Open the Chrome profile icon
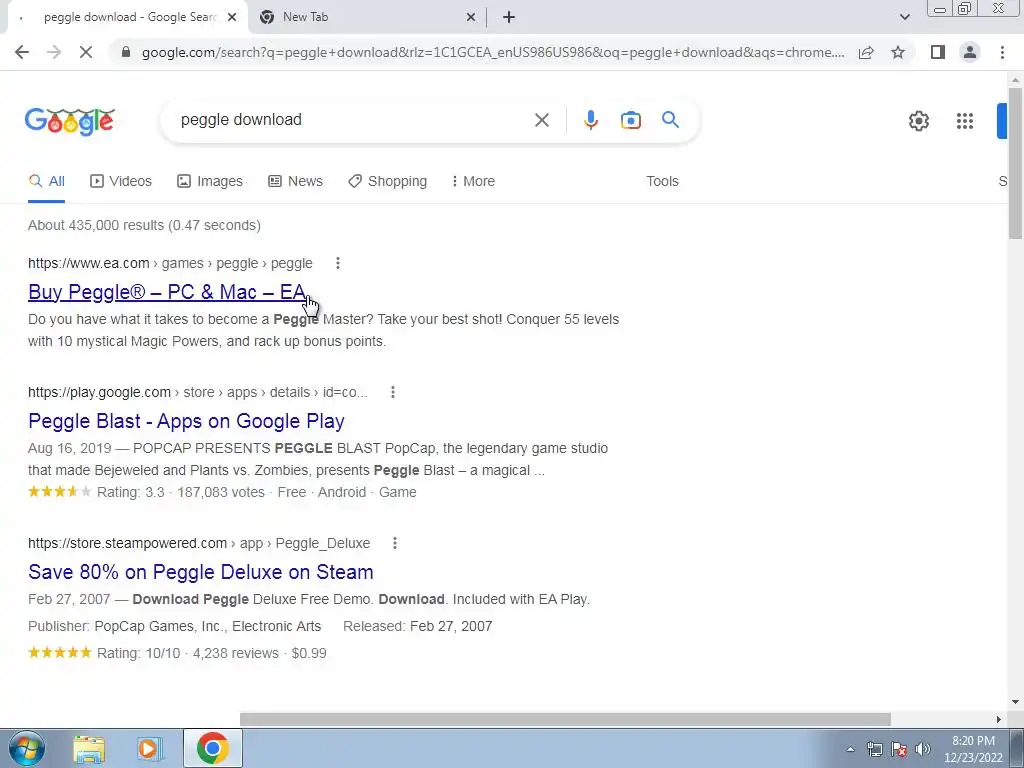The image size is (1024, 768). (970, 52)
